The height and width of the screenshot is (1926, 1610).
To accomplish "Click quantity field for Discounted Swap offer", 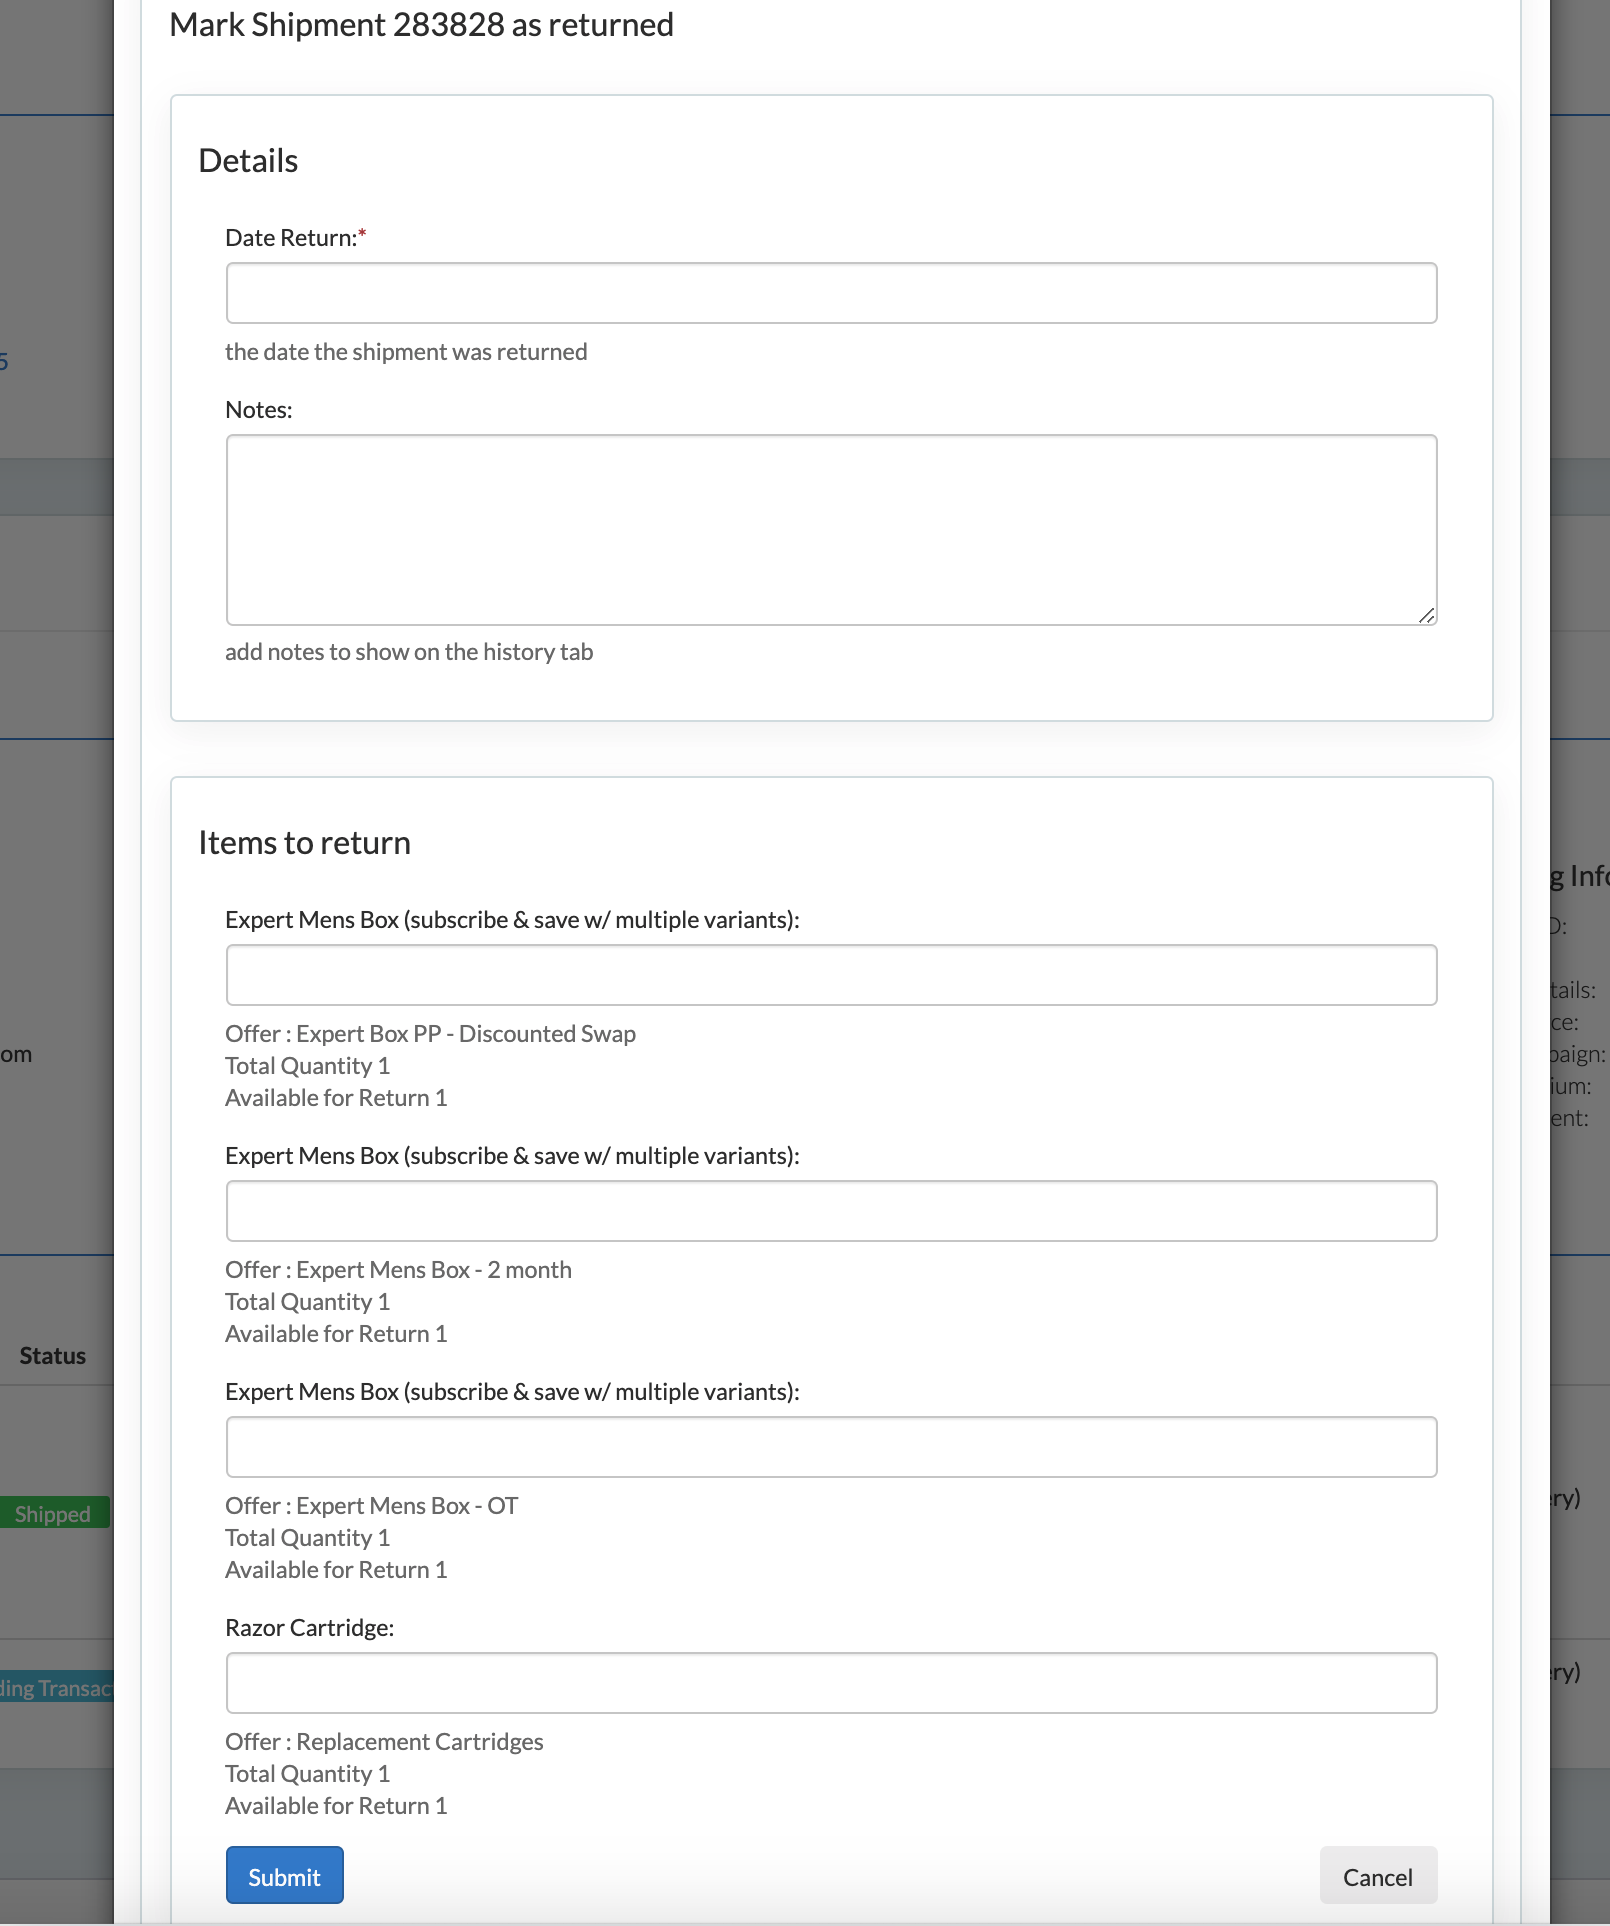I will tap(831, 975).
